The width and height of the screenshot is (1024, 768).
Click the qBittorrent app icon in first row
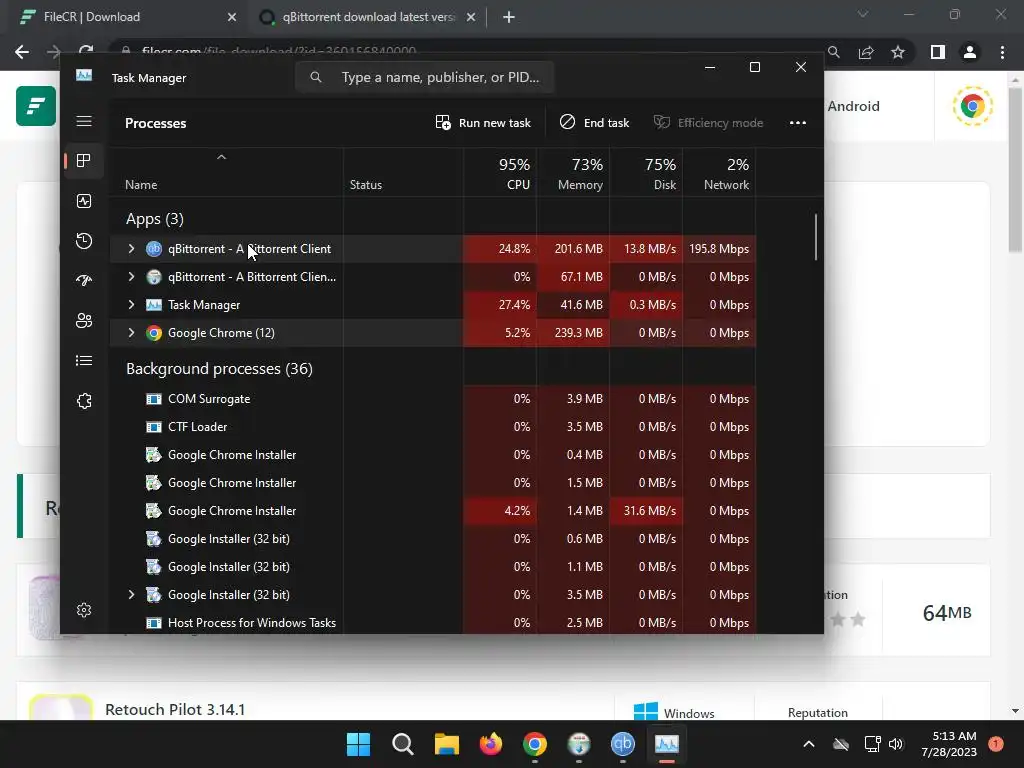click(x=154, y=249)
